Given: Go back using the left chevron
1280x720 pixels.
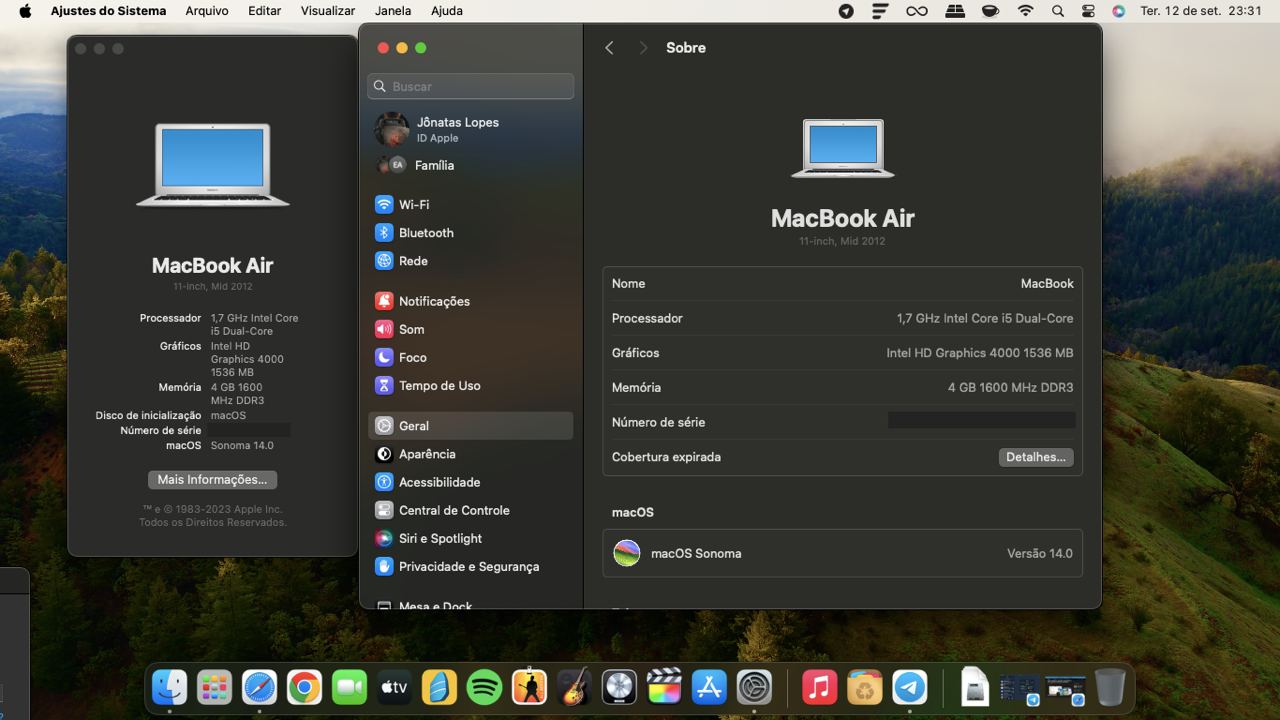Looking at the screenshot, I should [609, 48].
